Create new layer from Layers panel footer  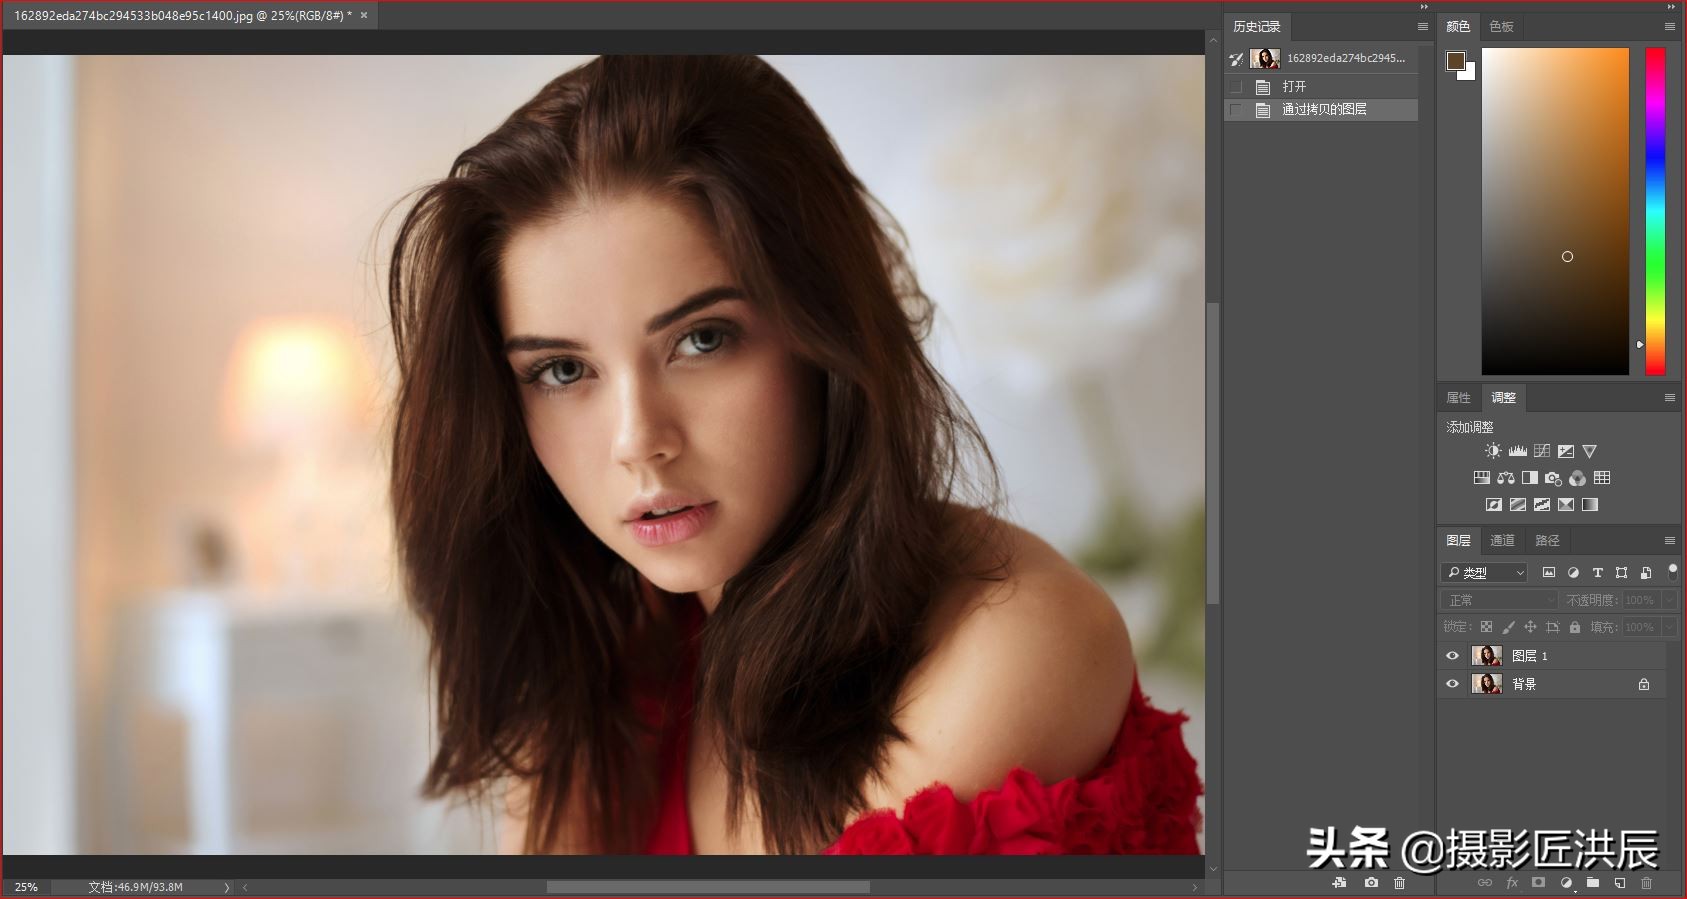pos(1620,883)
